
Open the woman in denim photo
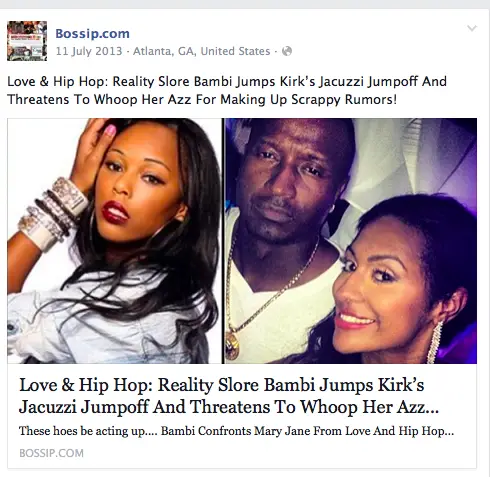point(115,241)
